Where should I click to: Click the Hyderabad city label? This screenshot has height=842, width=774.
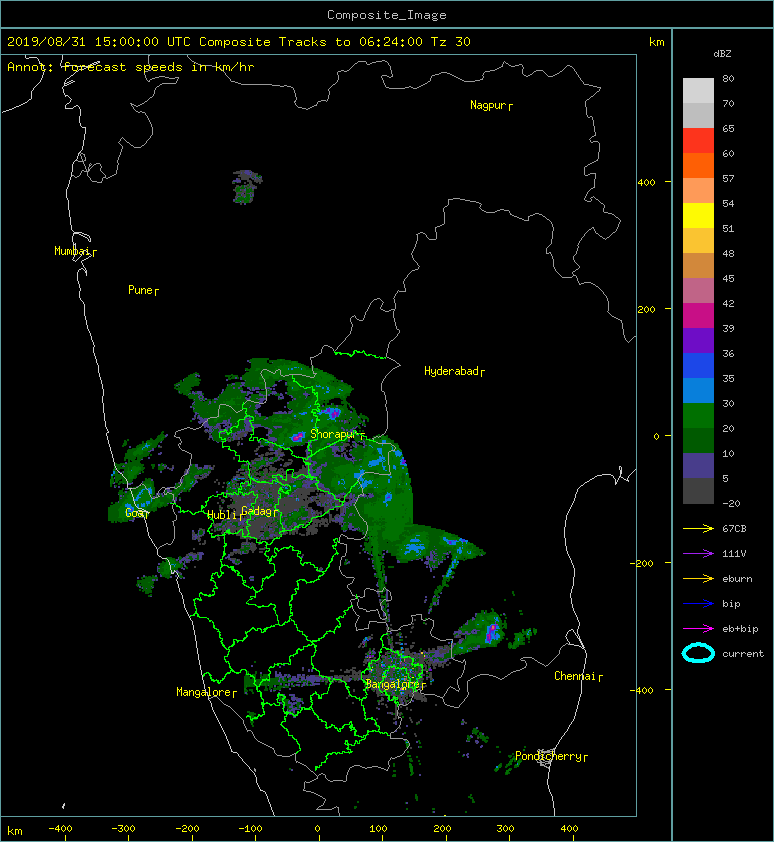pos(451,371)
